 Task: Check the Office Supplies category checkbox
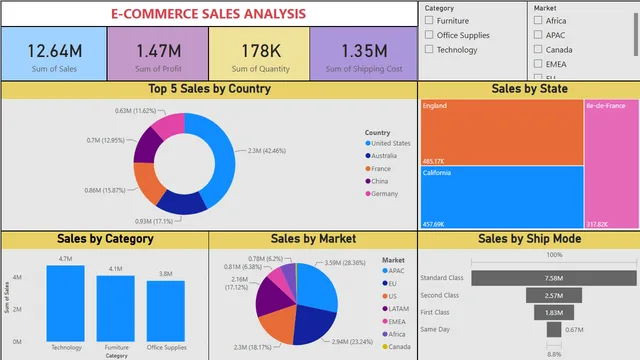tap(429, 35)
